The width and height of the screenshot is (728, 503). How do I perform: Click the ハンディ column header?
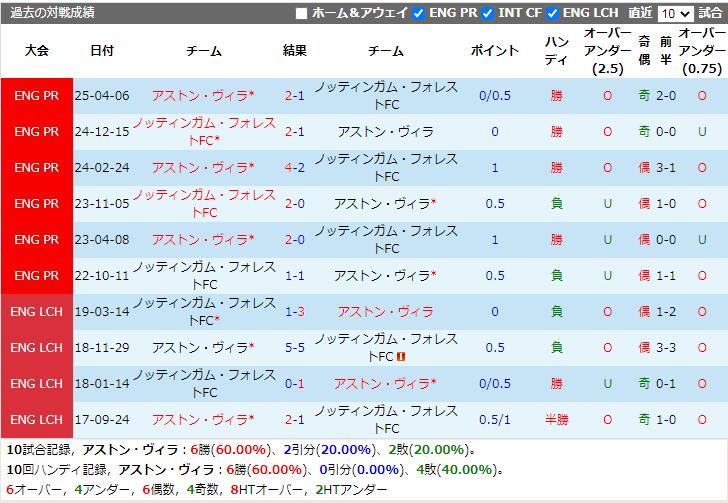click(x=556, y=51)
